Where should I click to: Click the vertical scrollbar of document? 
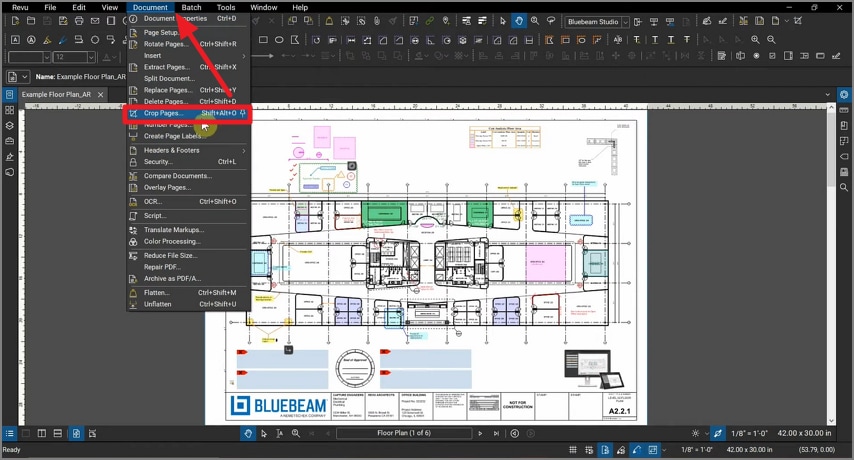click(831, 265)
